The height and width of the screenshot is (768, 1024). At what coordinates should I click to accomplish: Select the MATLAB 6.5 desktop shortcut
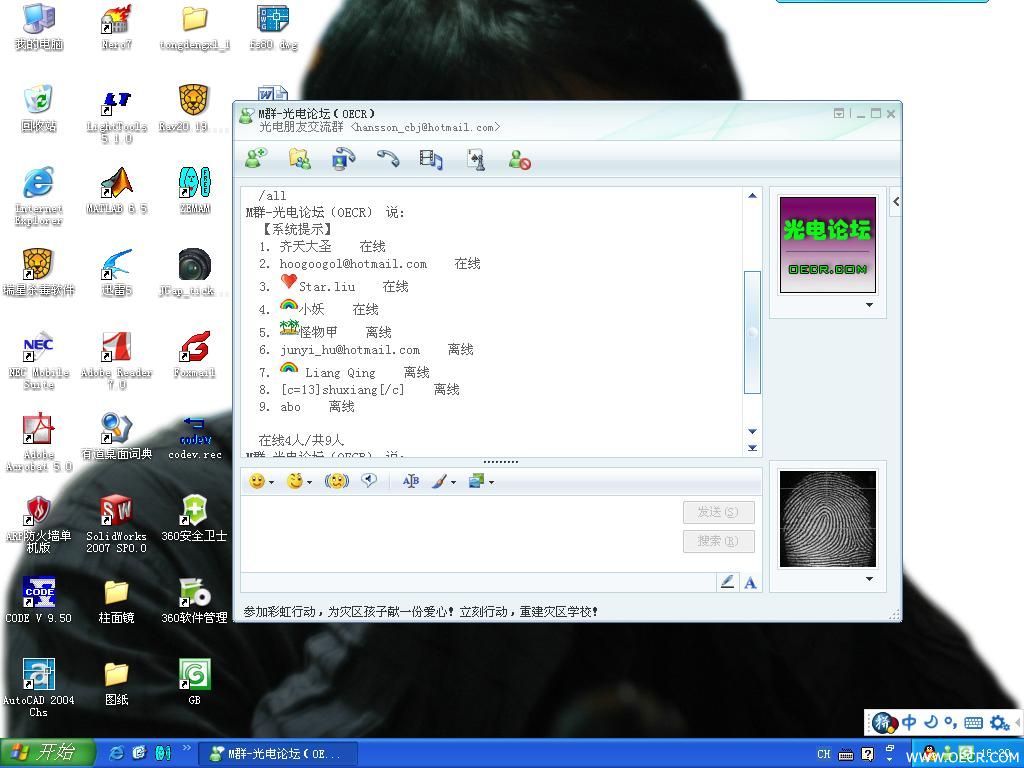pos(116,191)
